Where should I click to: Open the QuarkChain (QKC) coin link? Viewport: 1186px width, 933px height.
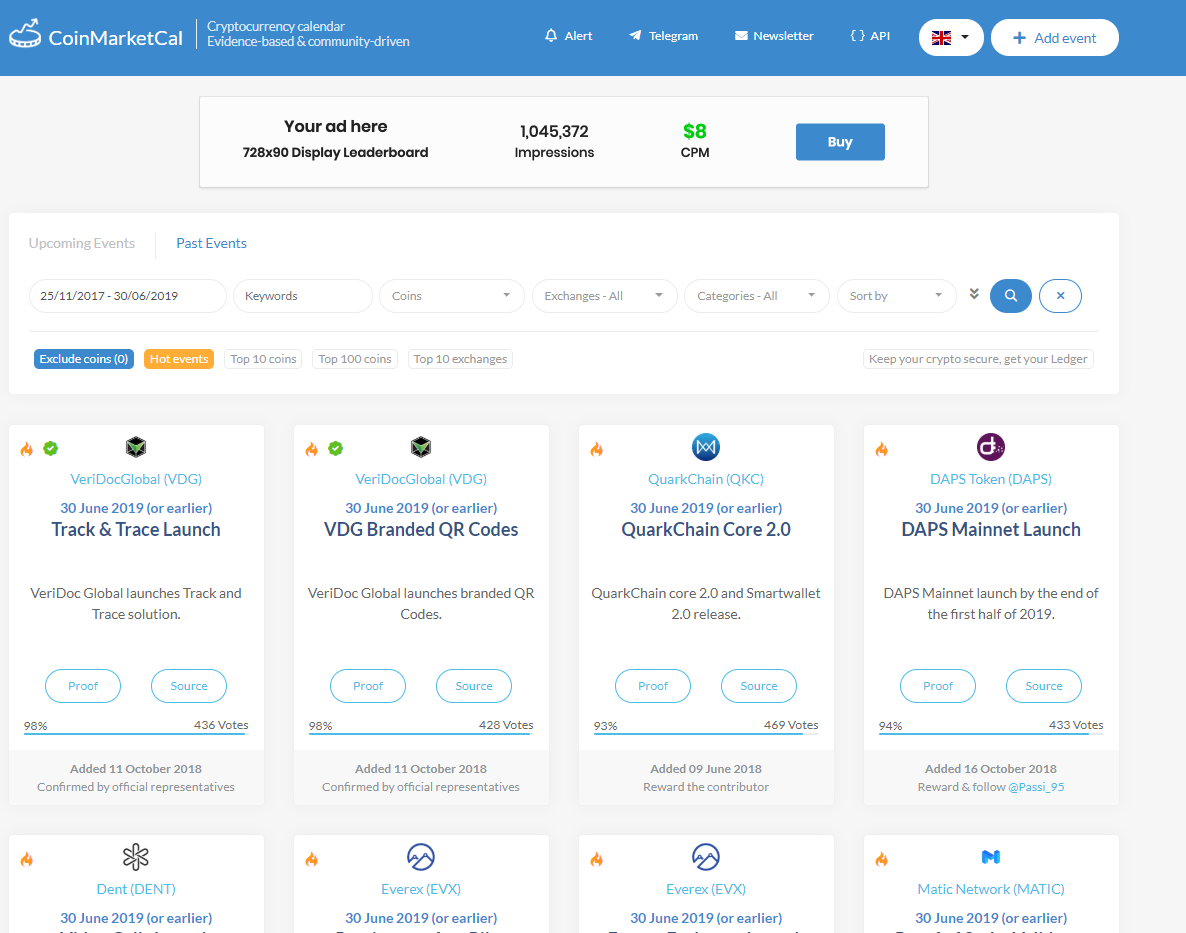click(706, 479)
